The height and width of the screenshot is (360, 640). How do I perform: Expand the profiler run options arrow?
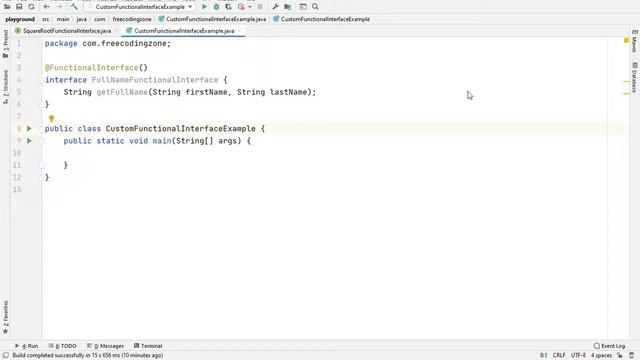249,7
